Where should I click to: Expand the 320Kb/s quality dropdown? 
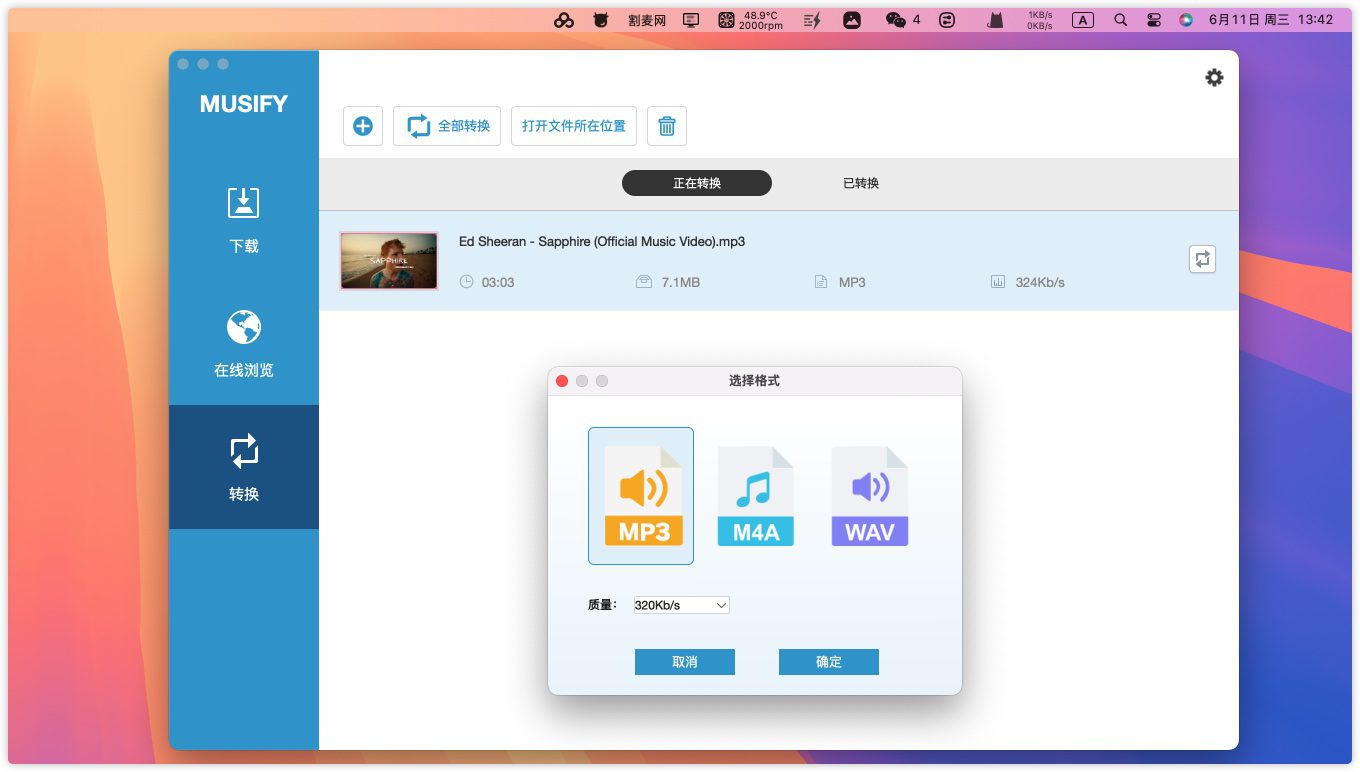point(681,605)
